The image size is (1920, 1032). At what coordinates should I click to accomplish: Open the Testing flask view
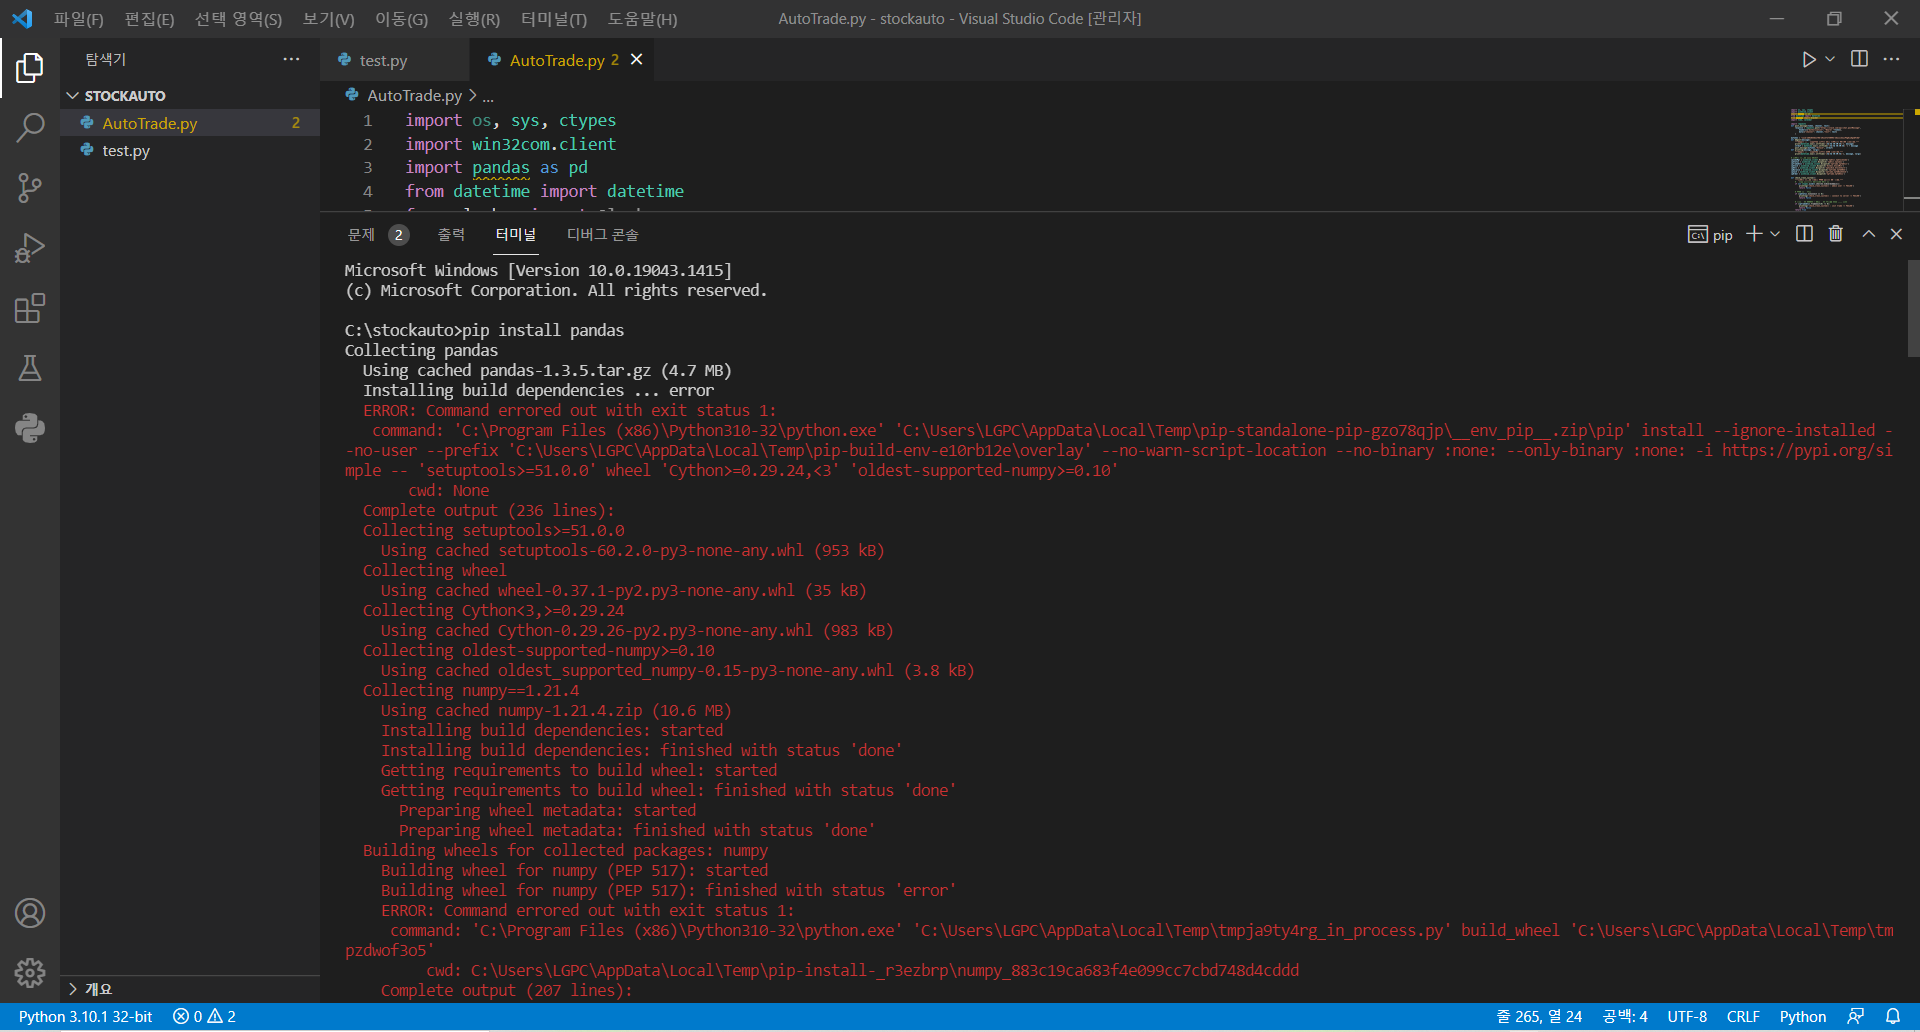[30, 368]
